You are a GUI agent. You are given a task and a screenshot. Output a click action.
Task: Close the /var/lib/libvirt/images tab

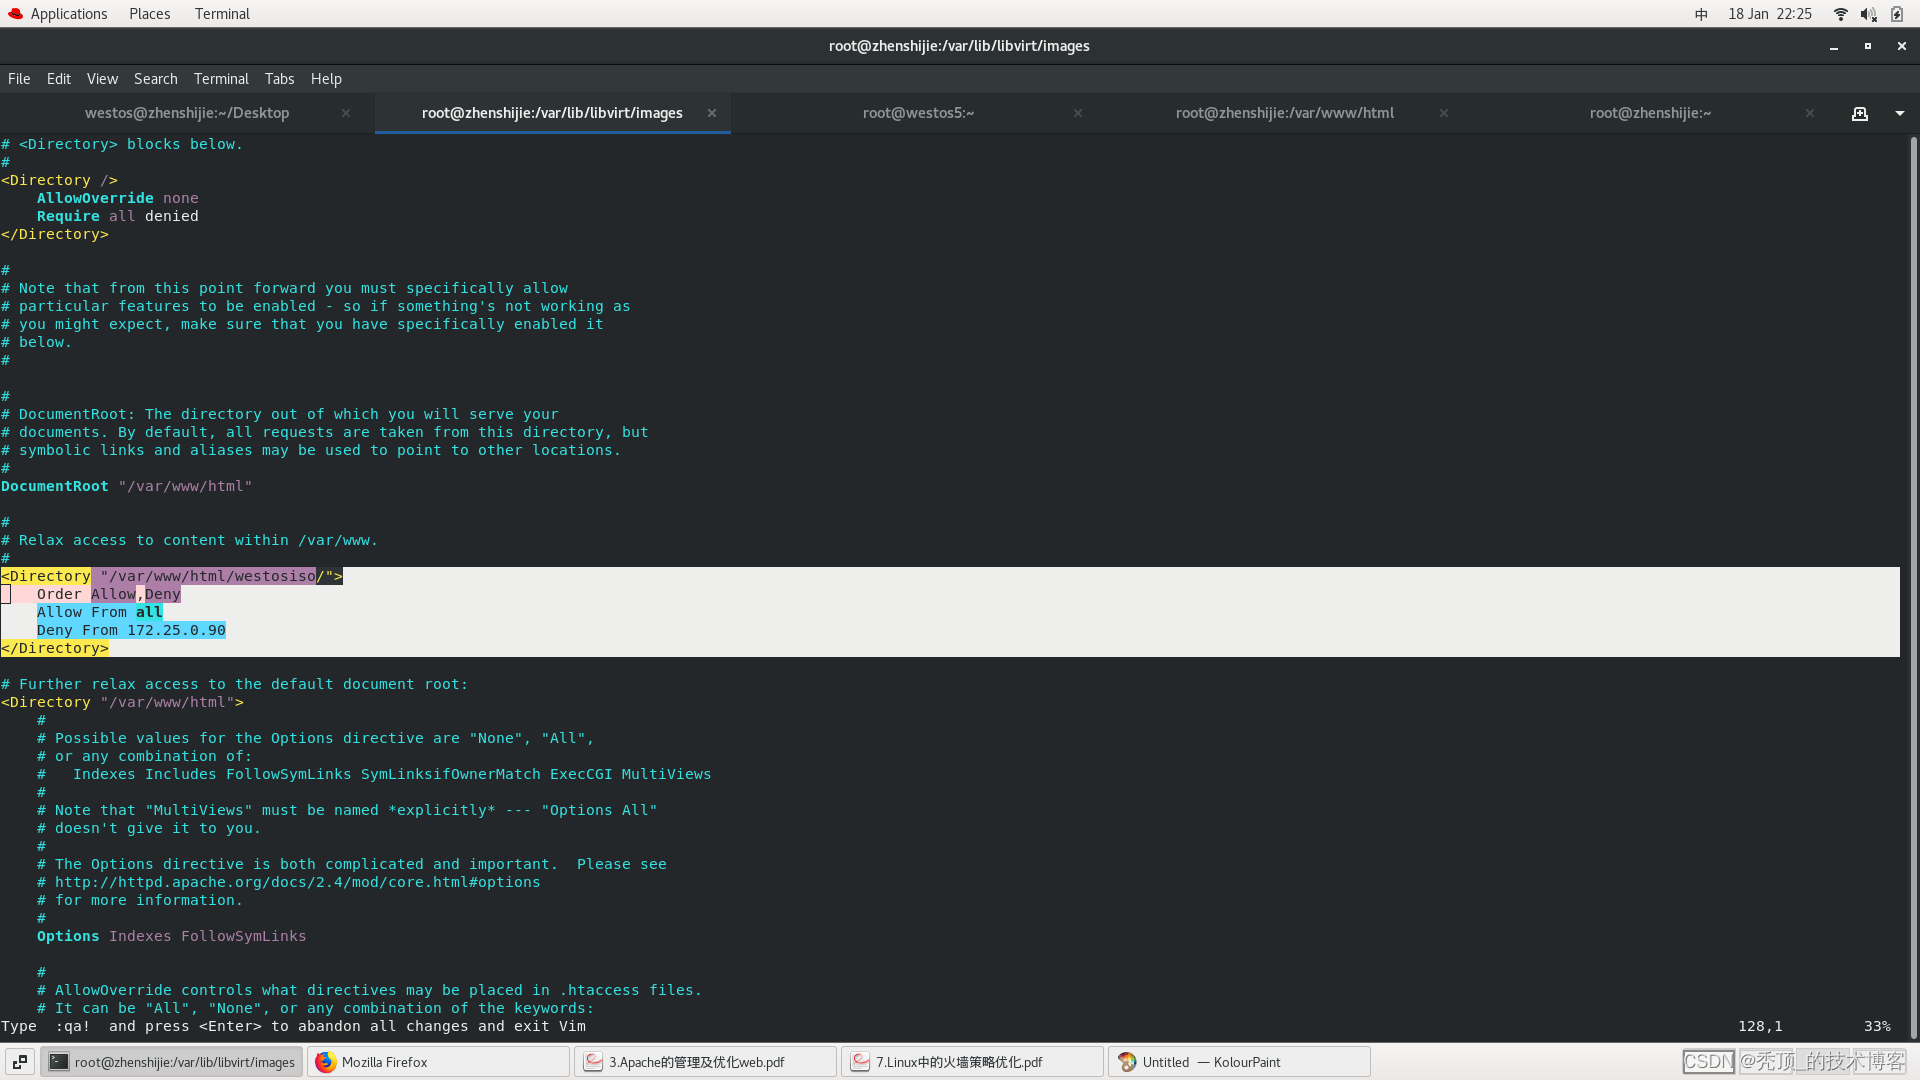tap(712, 113)
